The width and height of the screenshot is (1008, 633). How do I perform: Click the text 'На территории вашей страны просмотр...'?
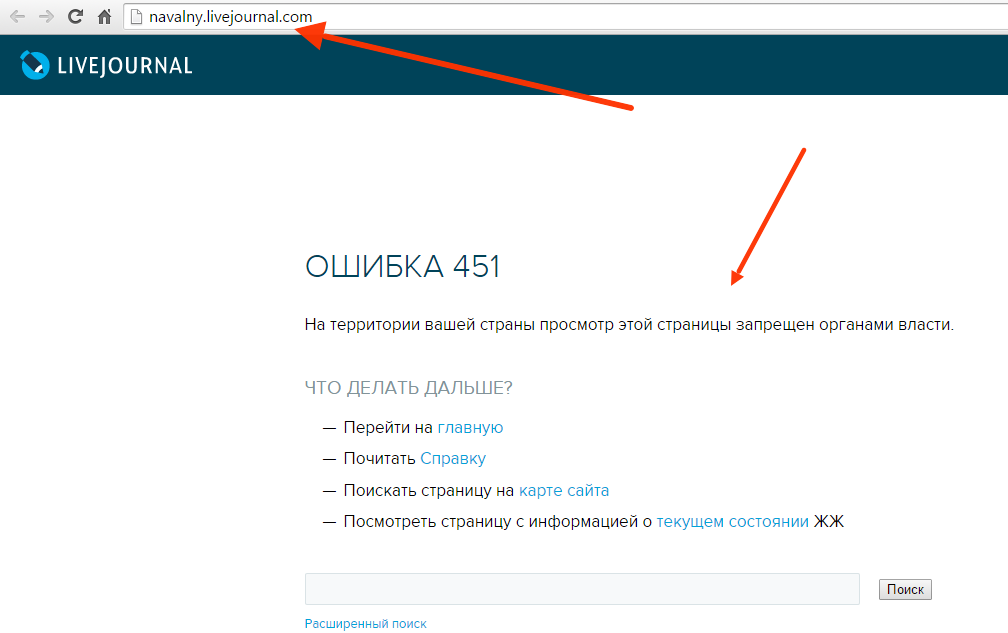629,325
